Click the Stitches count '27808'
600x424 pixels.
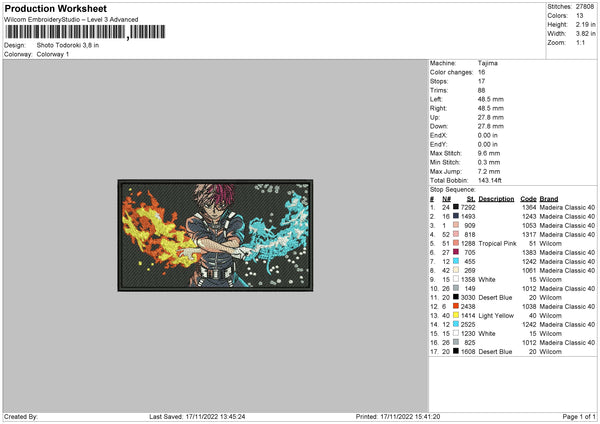pyautogui.click(x=585, y=7)
